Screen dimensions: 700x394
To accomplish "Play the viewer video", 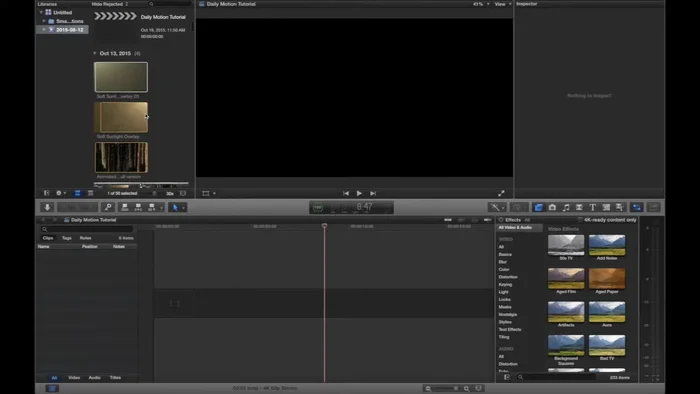I will coord(359,193).
